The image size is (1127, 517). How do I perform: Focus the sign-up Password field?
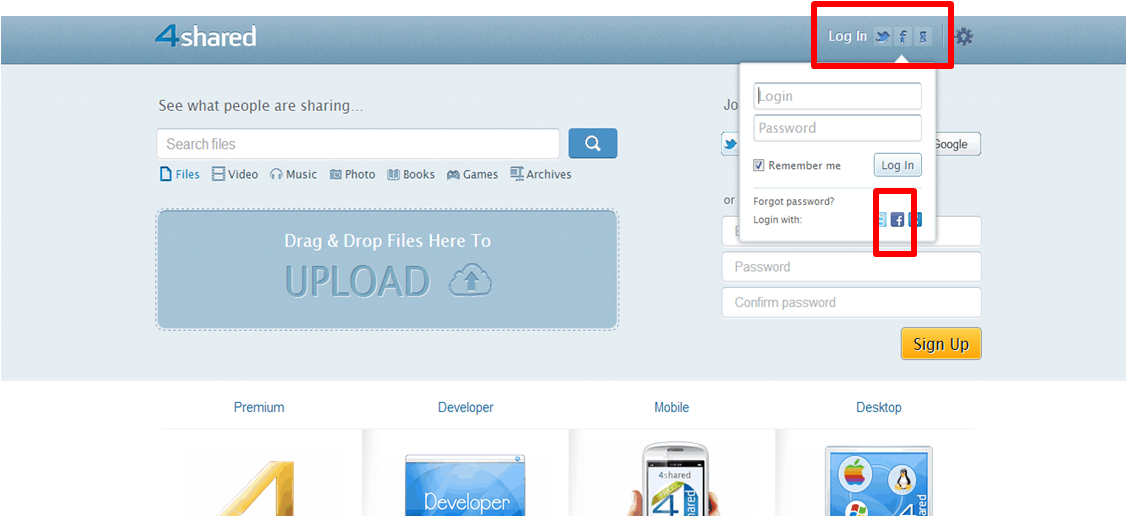point(852,267)
